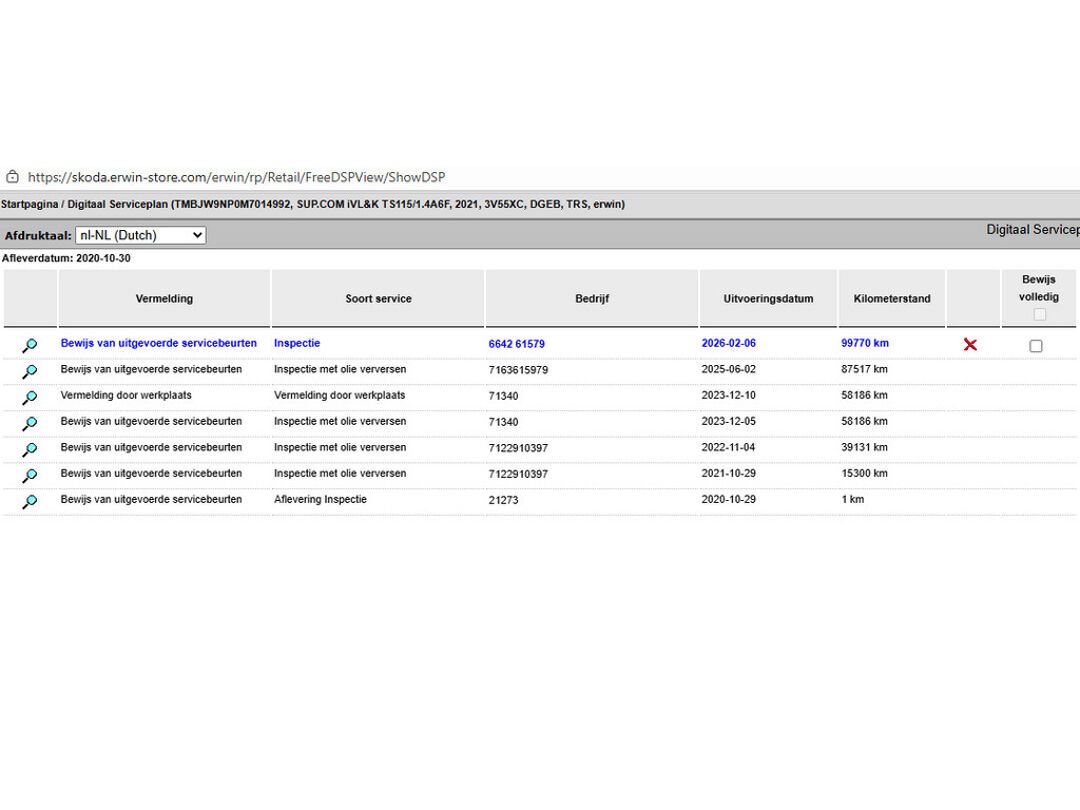Click the blue 6642 61579 company number

516,344
